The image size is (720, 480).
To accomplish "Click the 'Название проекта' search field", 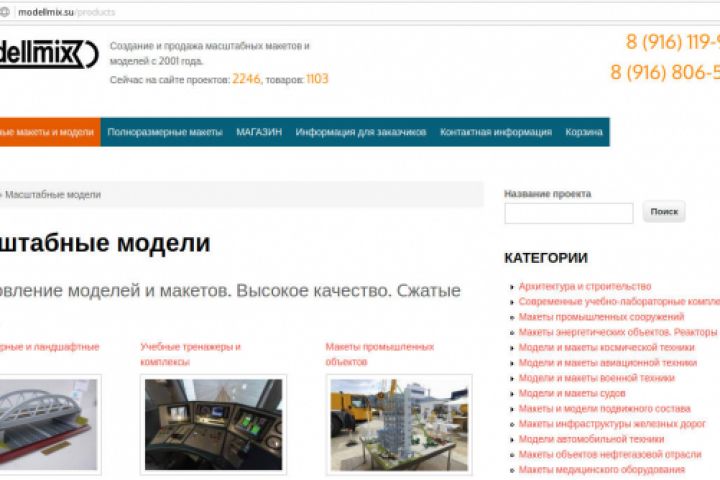I will pos(568,213).
